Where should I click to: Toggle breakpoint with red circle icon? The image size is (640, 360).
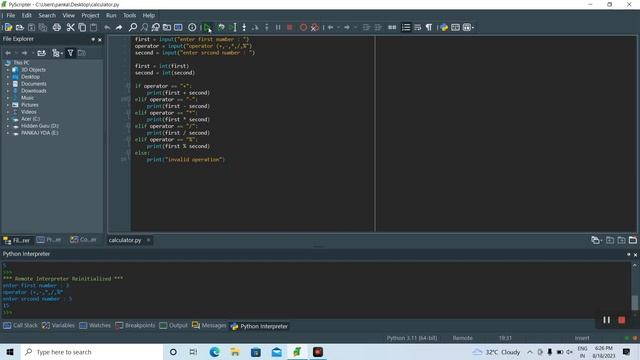(x=303, y=27)
